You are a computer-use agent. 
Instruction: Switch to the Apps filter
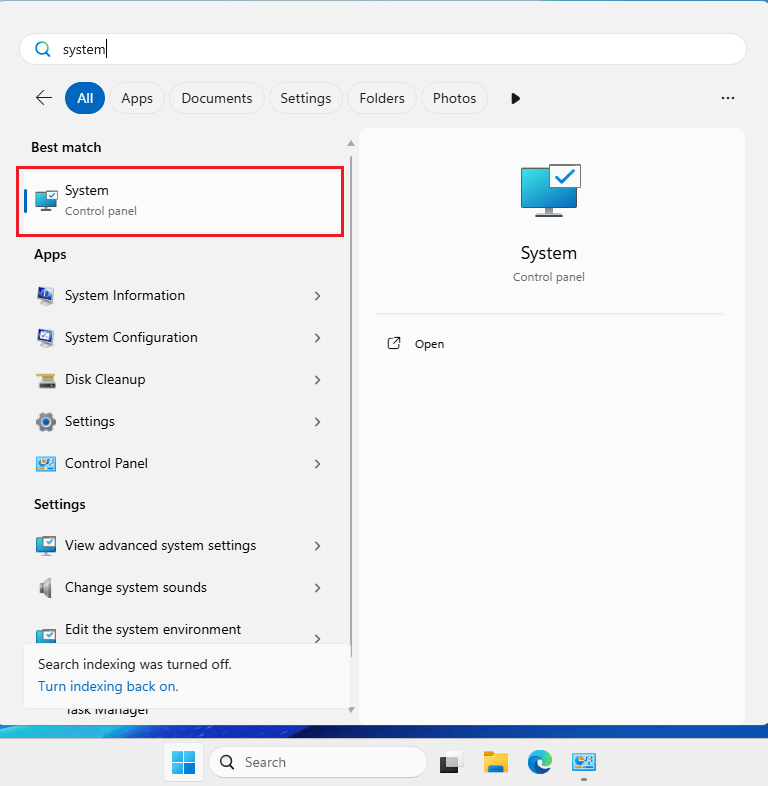(x=137, y=98)
